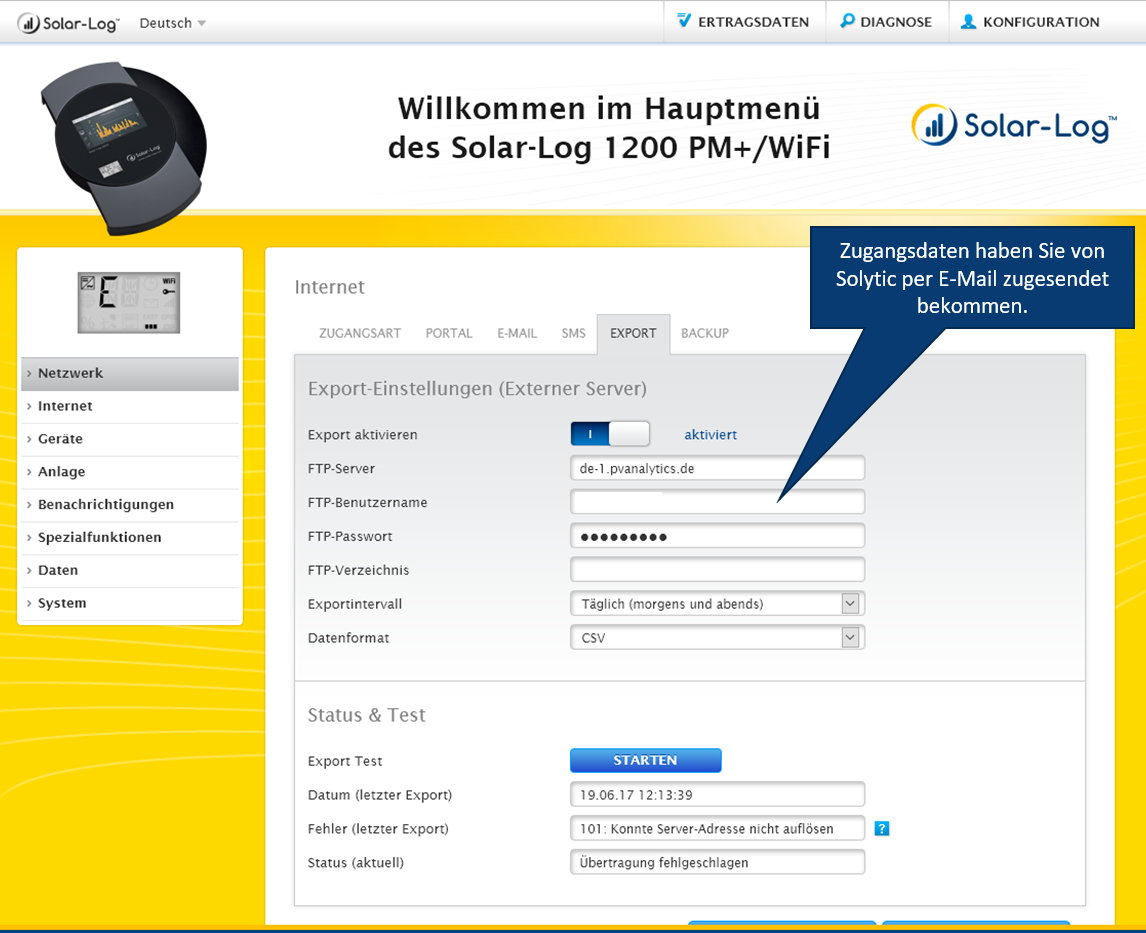The image size is (1146, 933).
Task: Switch to the SMS tab
Action: pyautogui.click(x=573, y=333)
